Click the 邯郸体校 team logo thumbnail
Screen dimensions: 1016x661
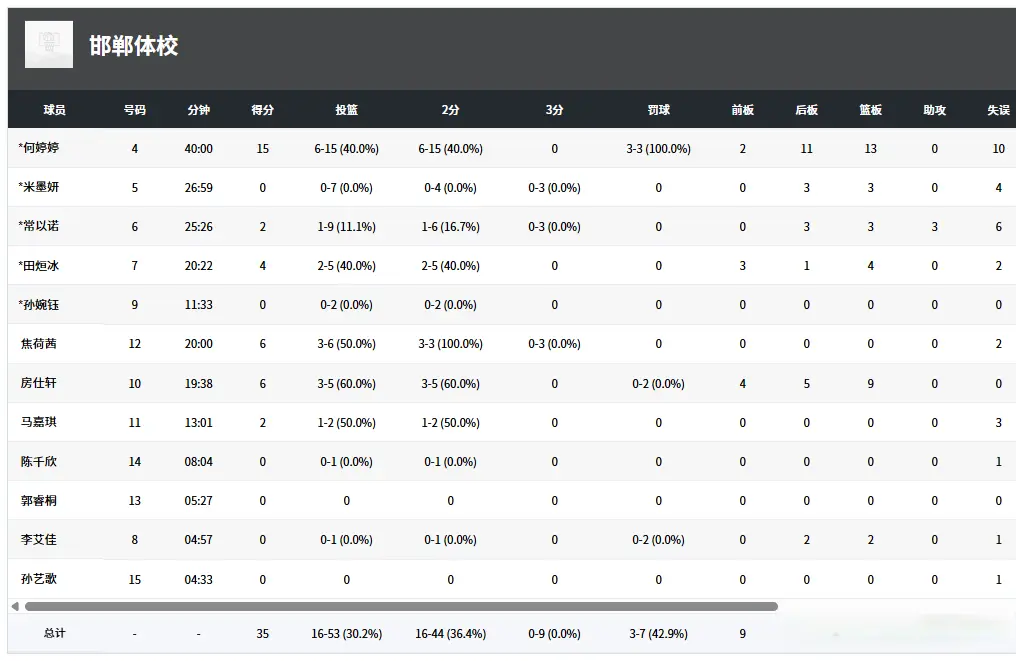49,45
